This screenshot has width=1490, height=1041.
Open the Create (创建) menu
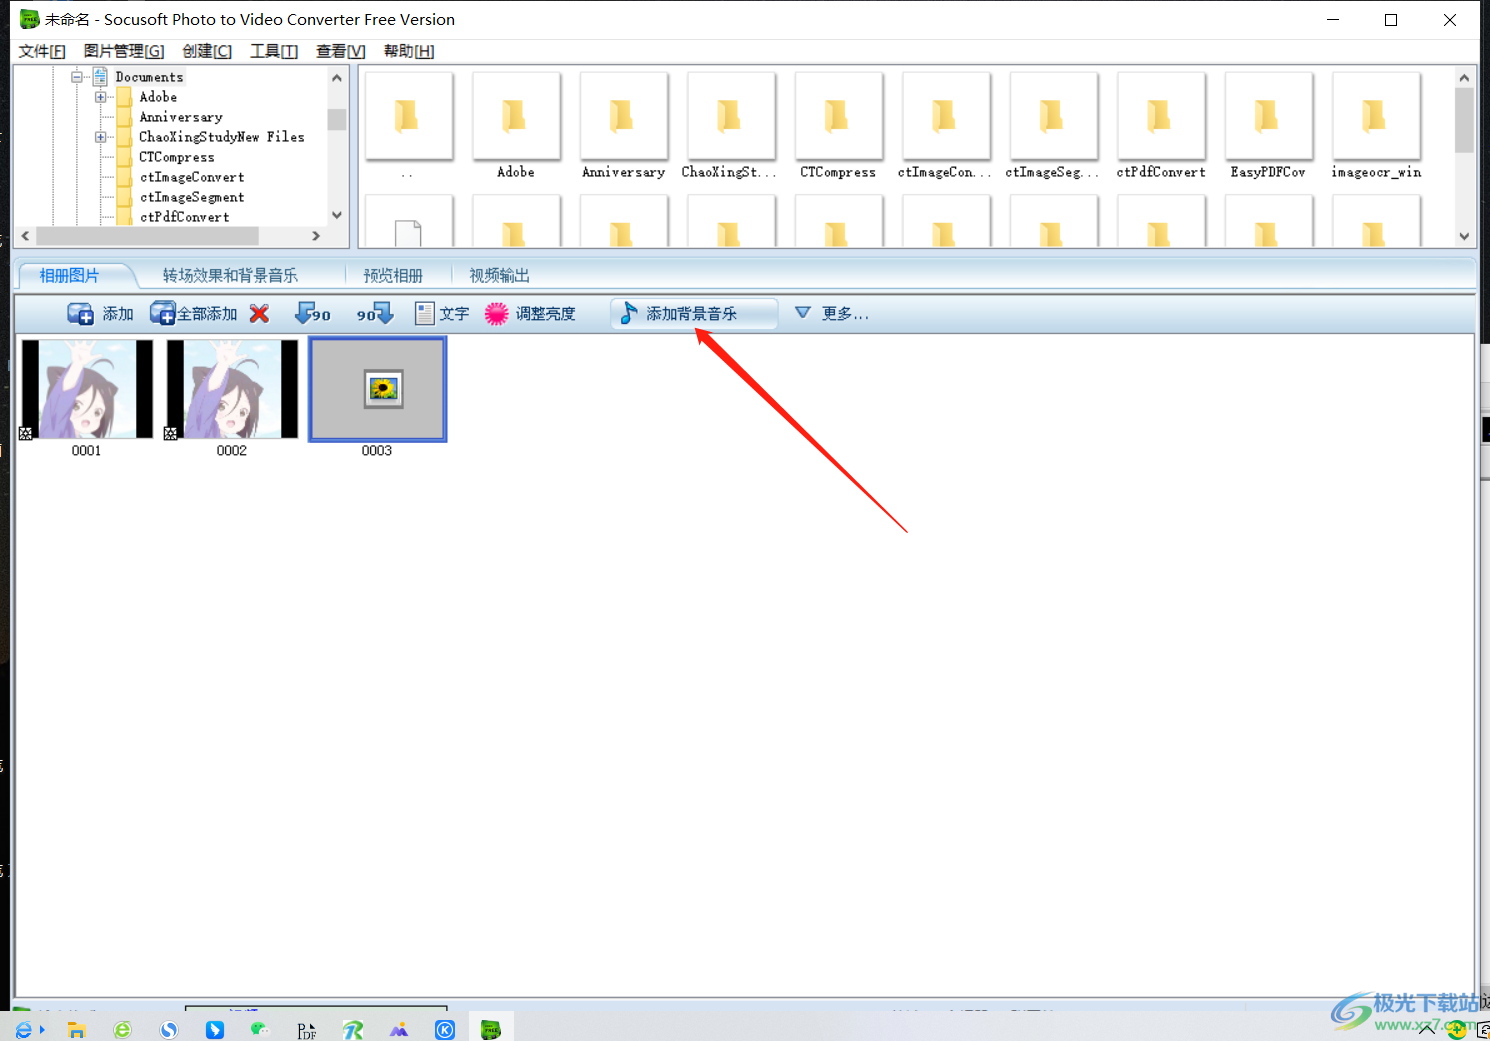click(x=207, y=51)
